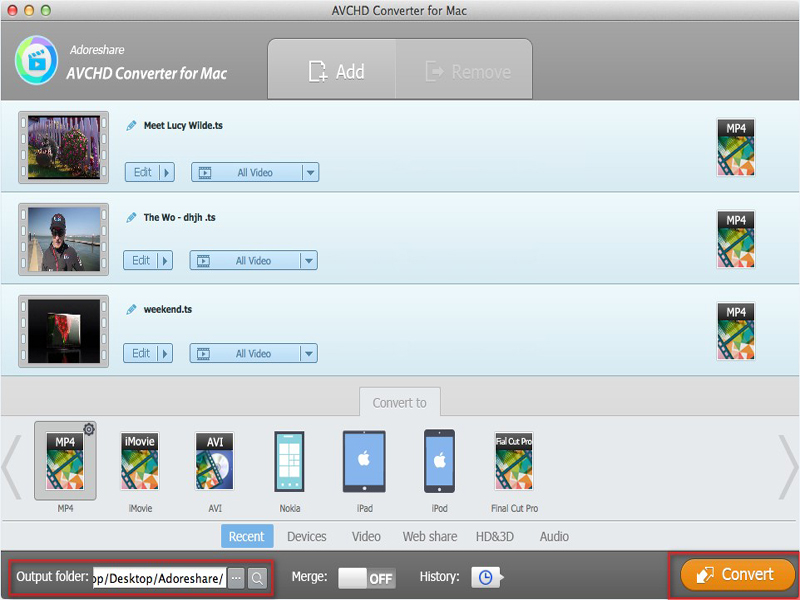Choose the iMovie output preset
The height and width of the screenshot is (600, 800).
(140, 461)
